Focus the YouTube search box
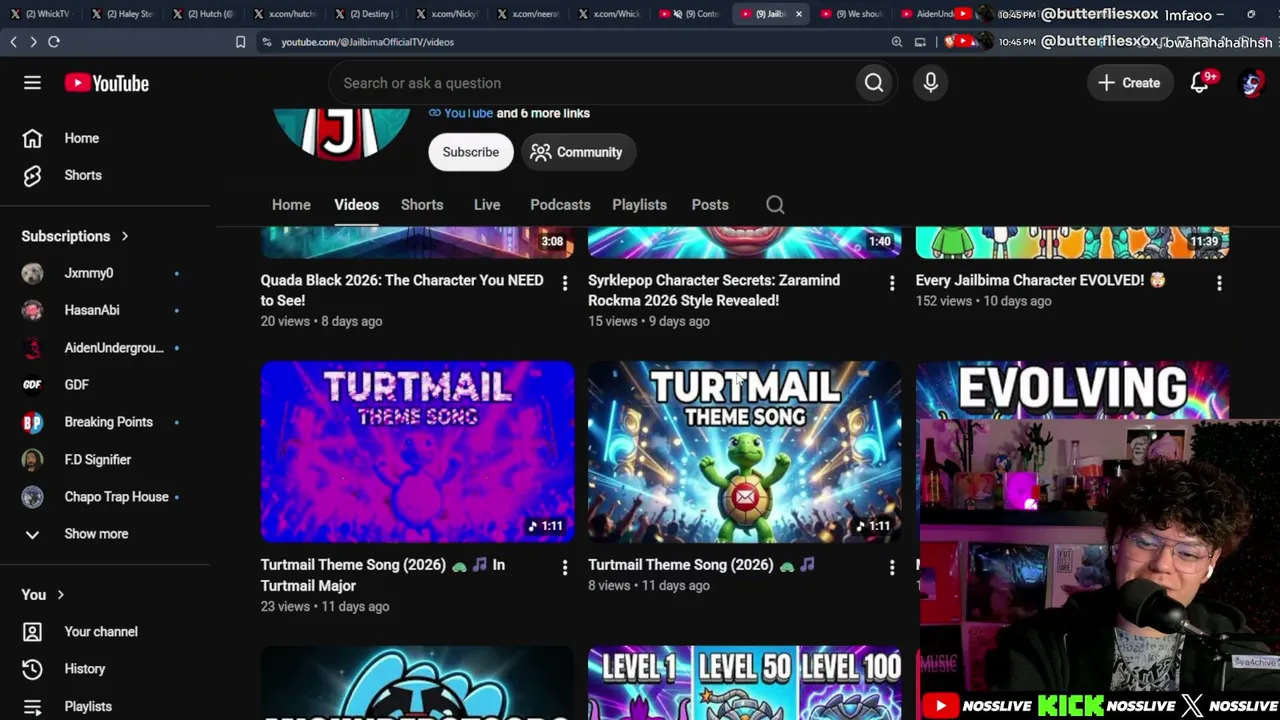This screenshot has width=1280, height=720. click(x=590, y=83)
